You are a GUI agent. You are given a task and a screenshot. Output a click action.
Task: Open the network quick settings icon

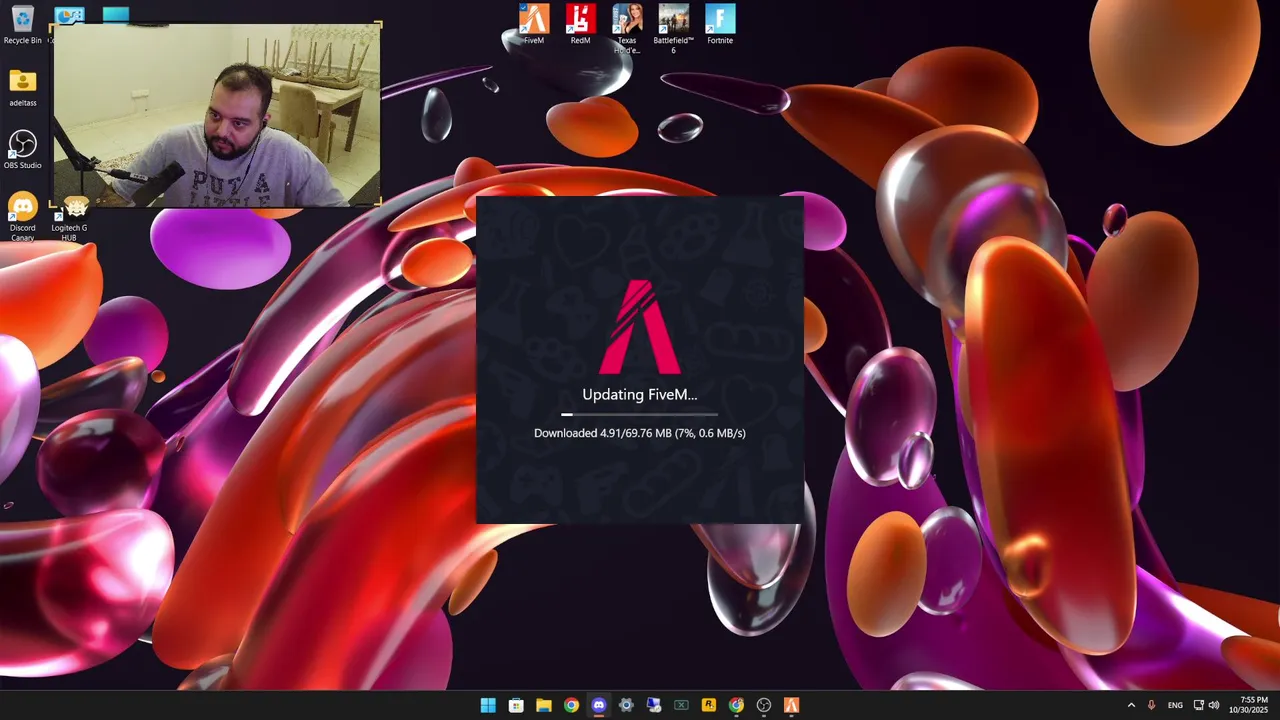coord(1198,705)
